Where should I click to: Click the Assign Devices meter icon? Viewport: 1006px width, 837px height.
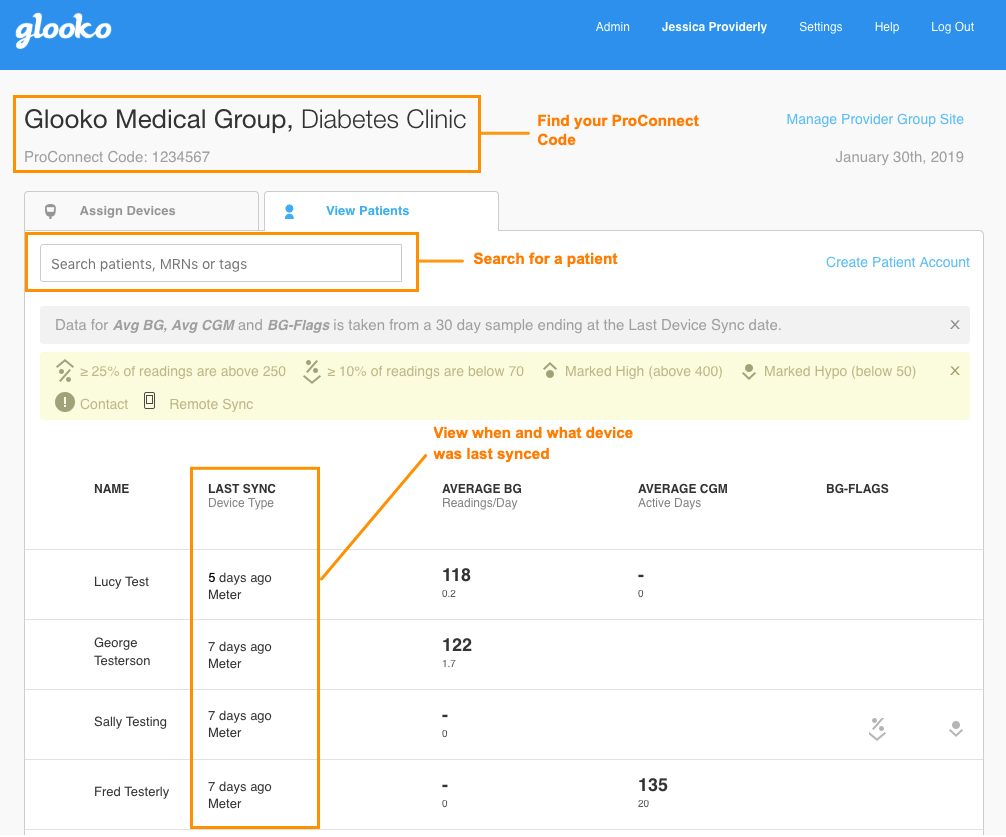tap(50, 211)
